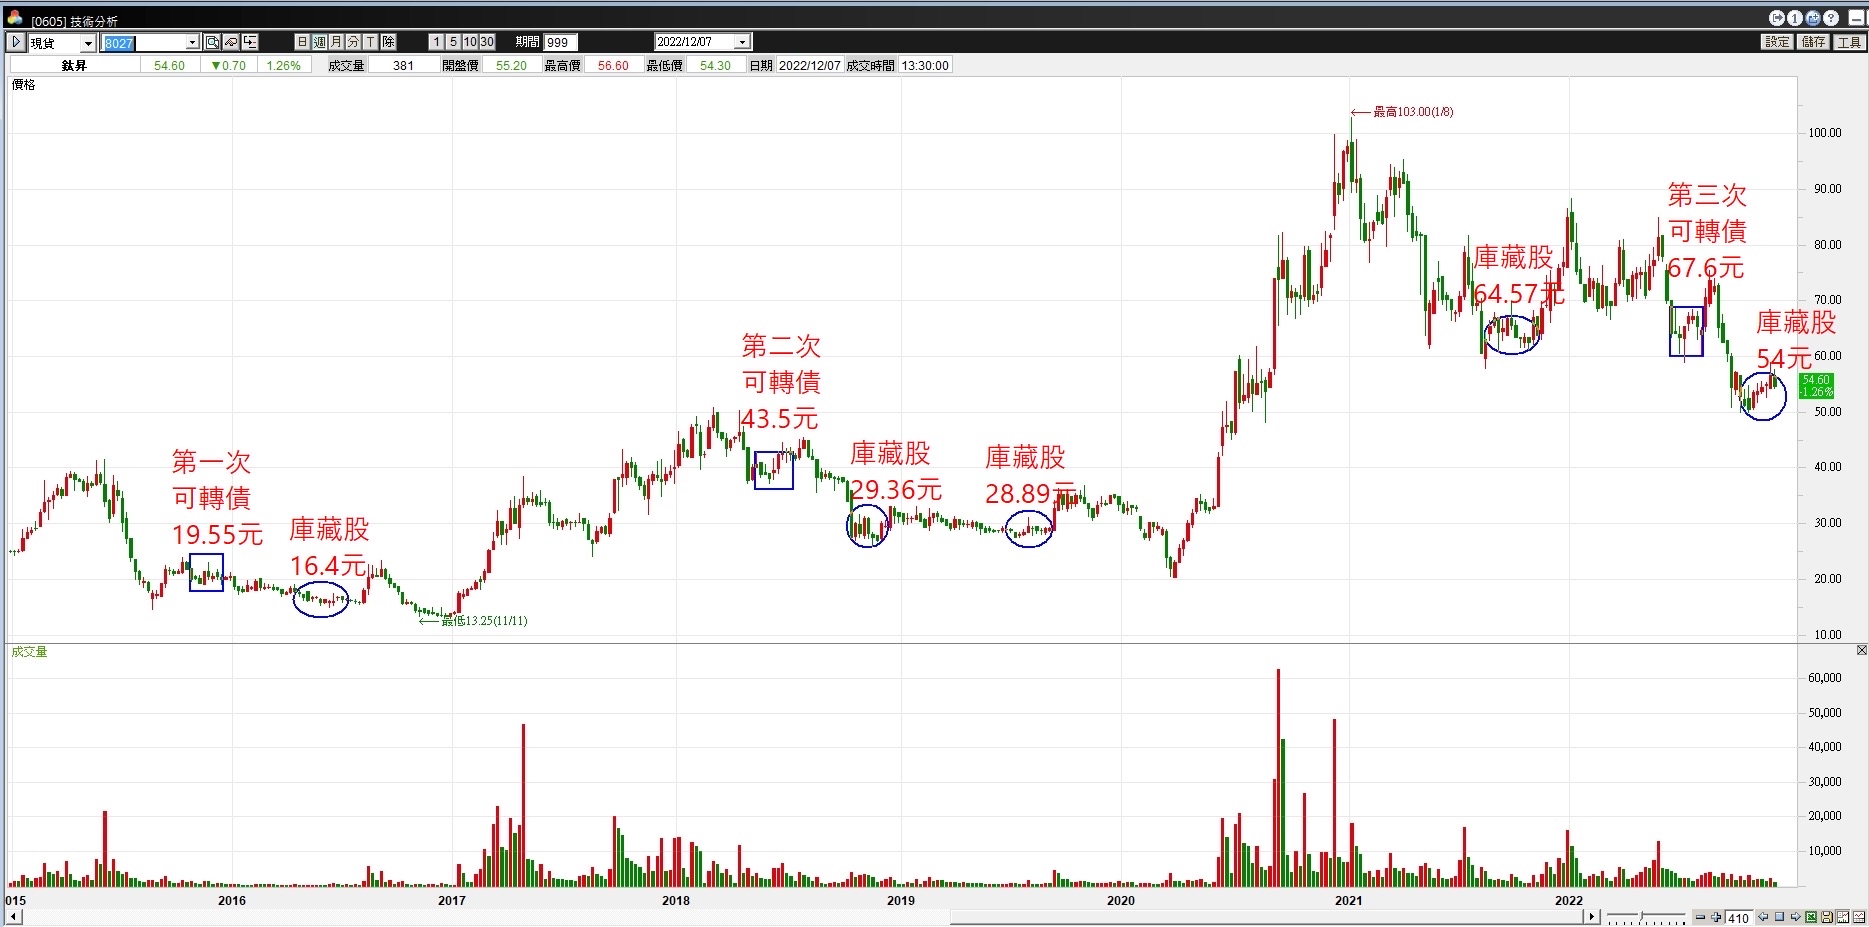Adjust the chart zoom slider handle
The width and height of the screenshot is (1869, 927).
[1641, 917]
